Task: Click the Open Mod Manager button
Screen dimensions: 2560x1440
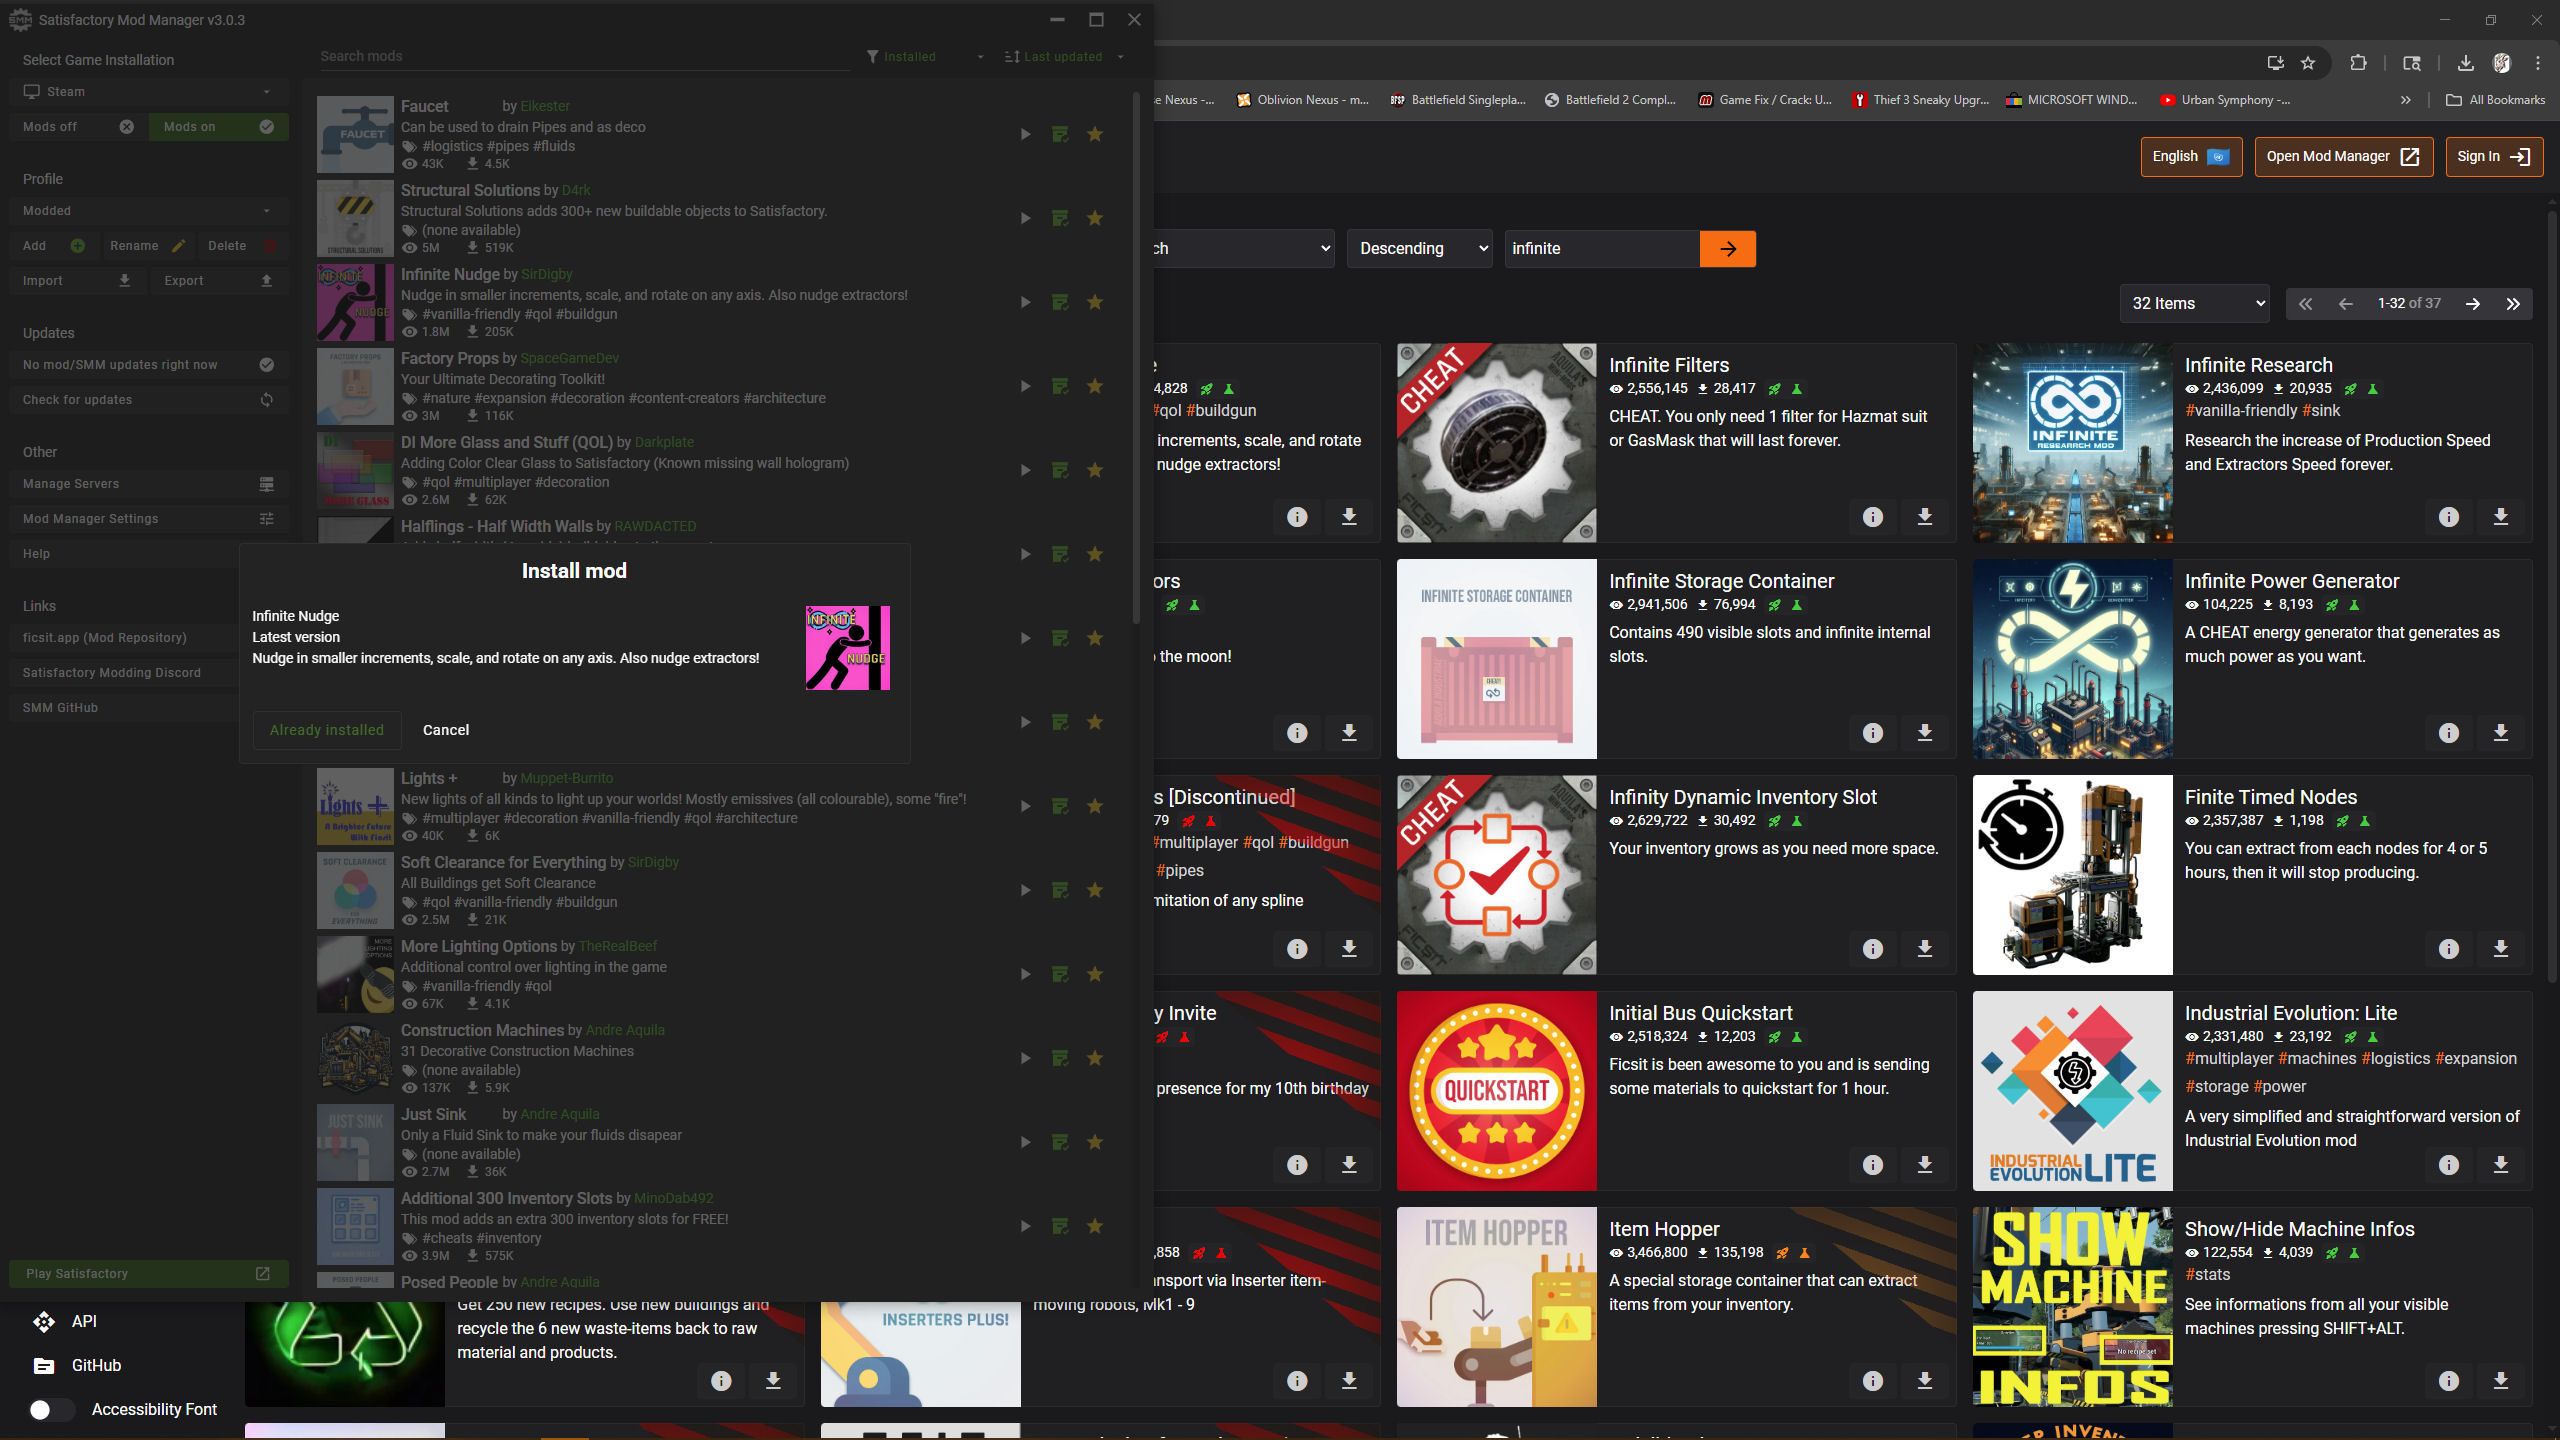Action: tap(2343, 157)
